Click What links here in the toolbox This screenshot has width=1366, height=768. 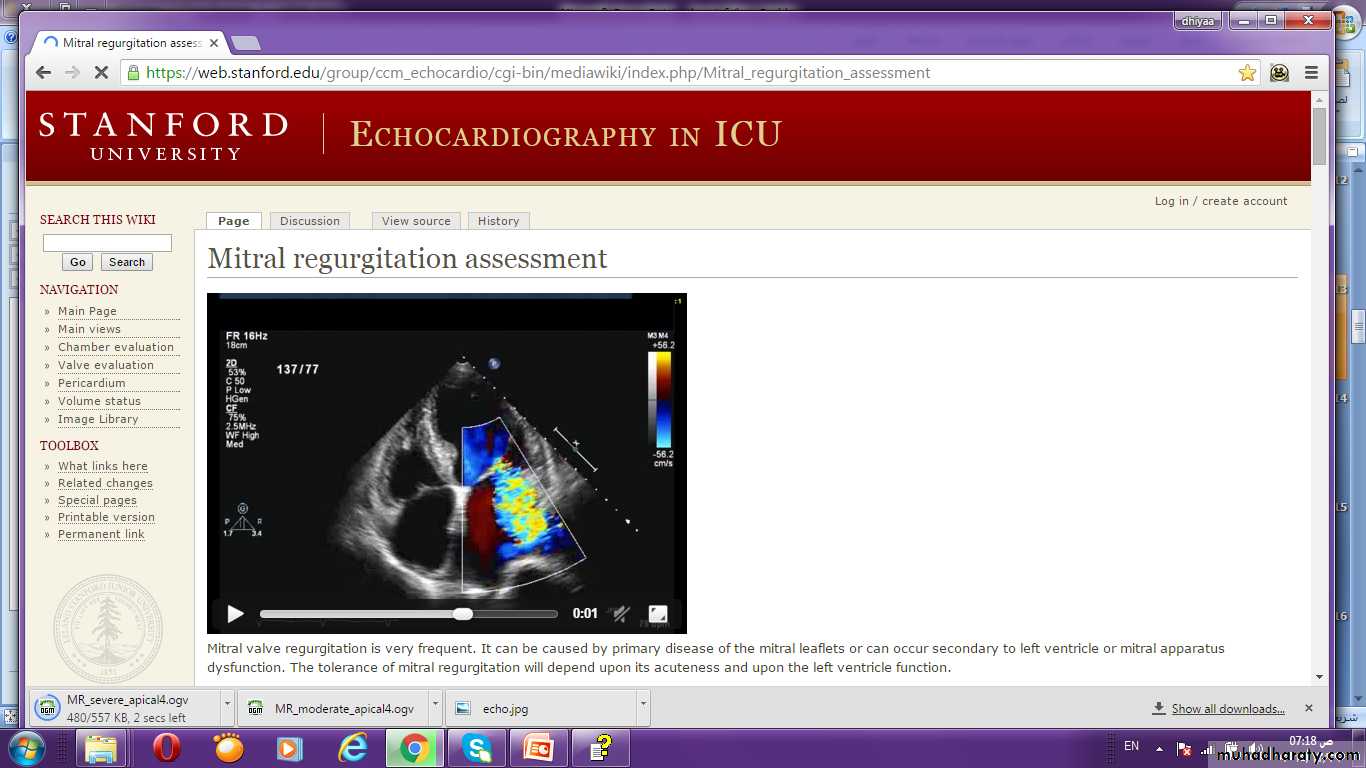[x=103, y=466]
